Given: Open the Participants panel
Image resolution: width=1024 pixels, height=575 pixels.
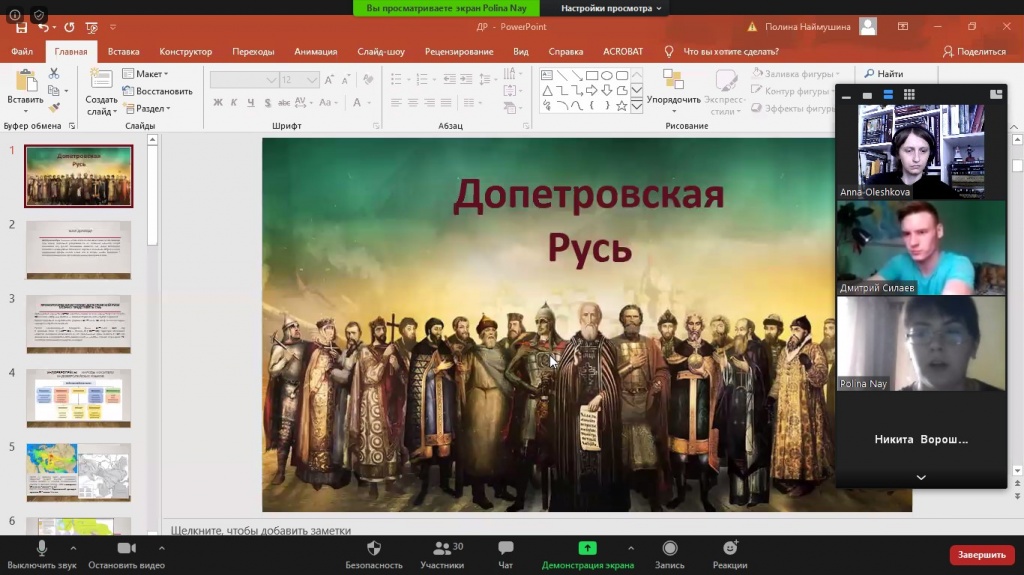Looking at the screenshot, I should pyautogui.click(x=441, y=549).
